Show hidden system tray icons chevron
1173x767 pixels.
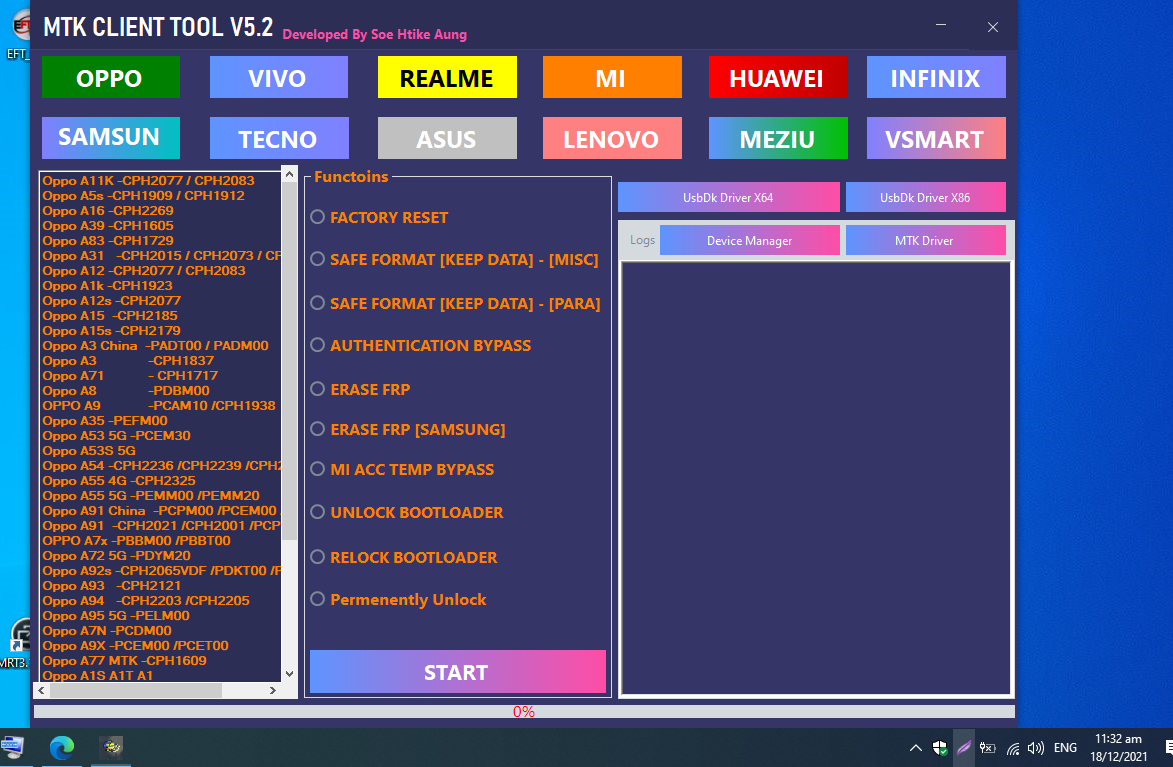(916, 748)
